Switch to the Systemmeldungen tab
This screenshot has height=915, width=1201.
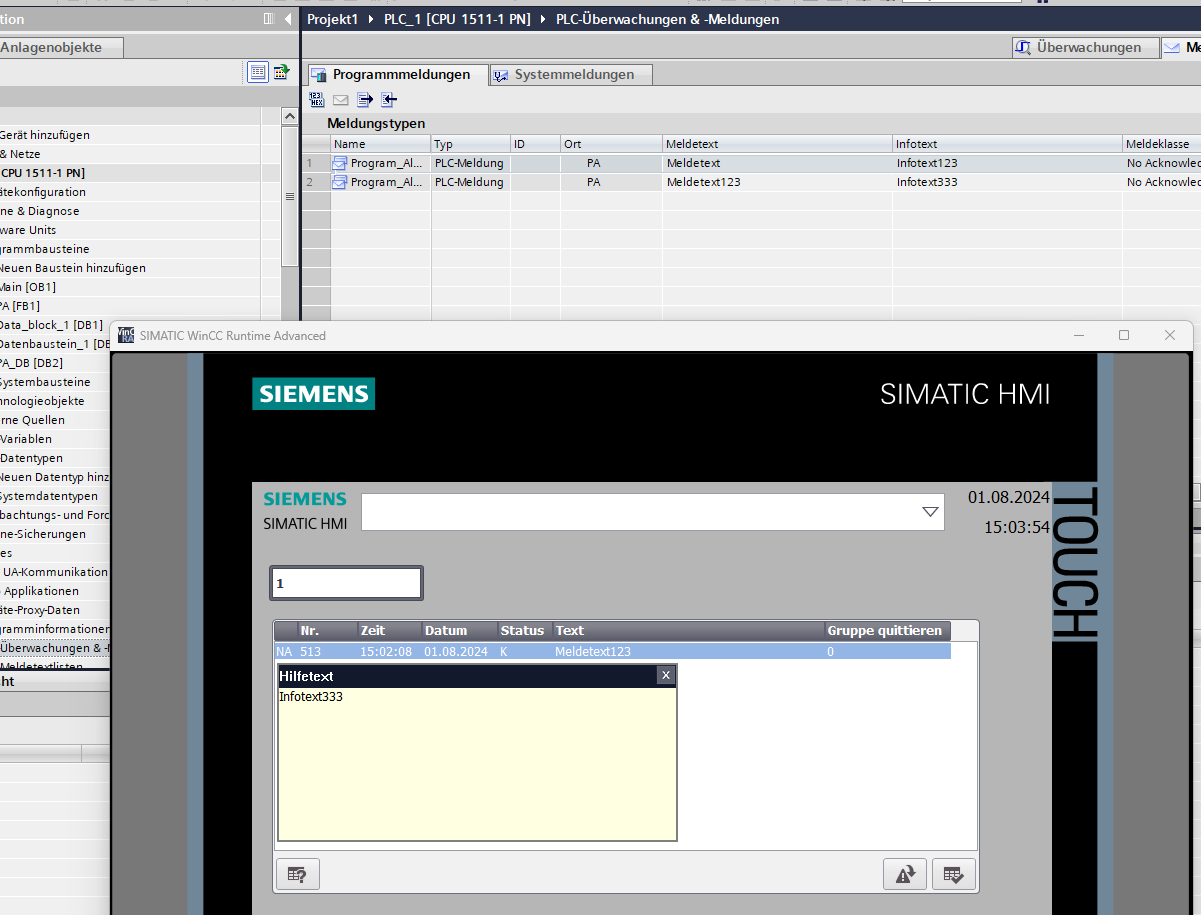[x=572, y=75]
